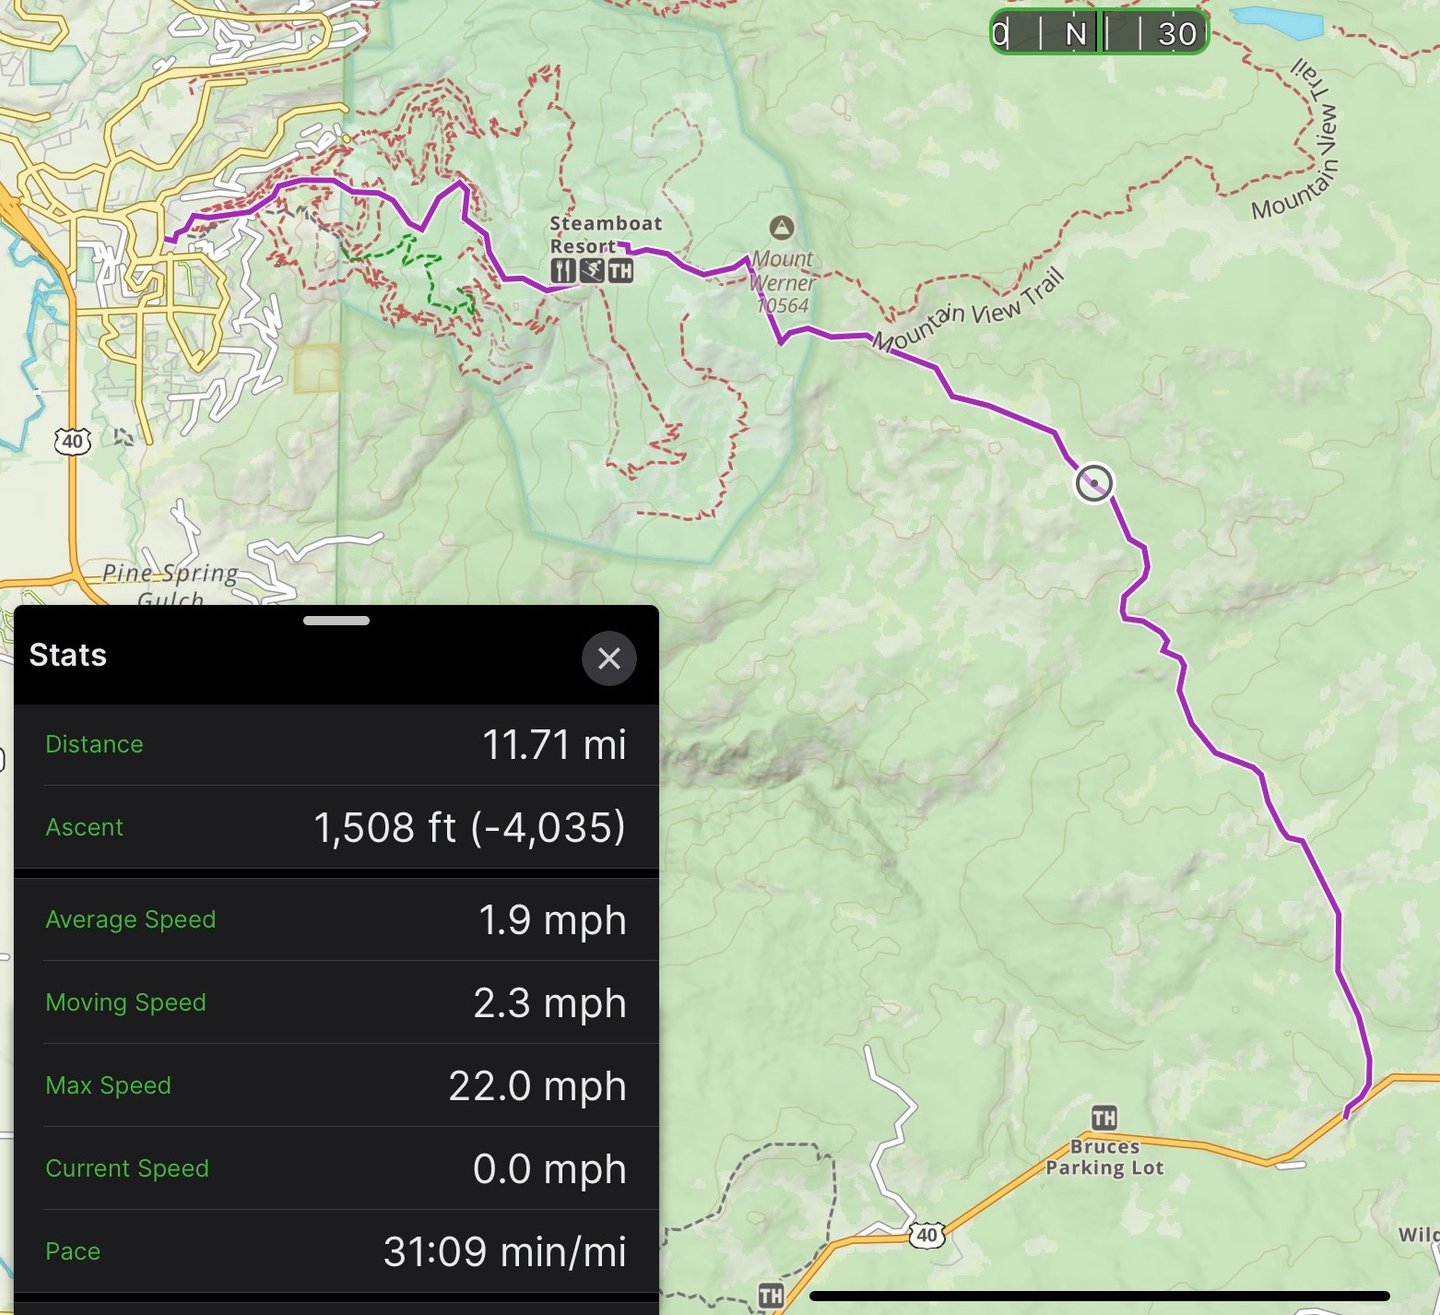
Task: Tap the Highway 40 shield below Bruces Parking Lot
Action: 927,1235
